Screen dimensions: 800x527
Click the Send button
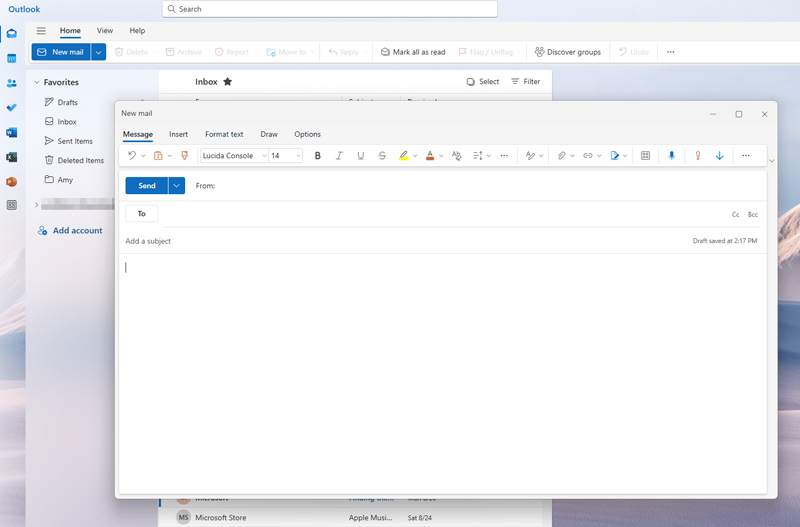147,186
